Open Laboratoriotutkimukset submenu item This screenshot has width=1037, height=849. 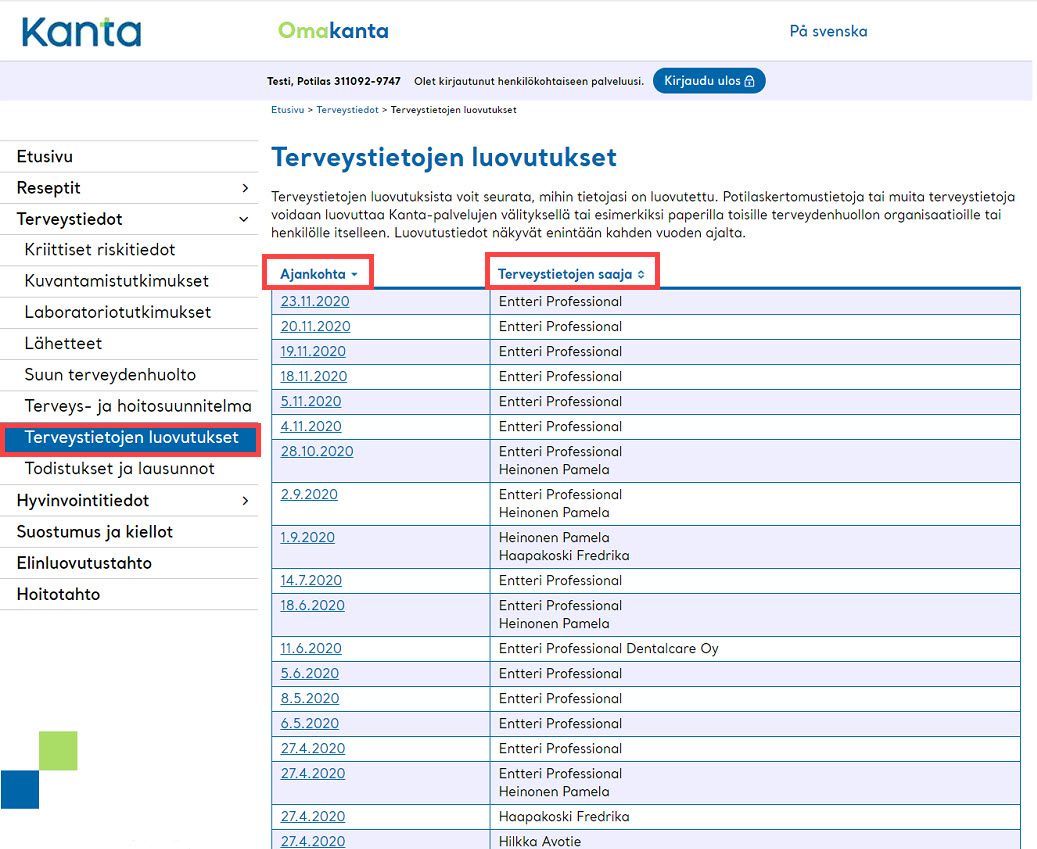118,312
